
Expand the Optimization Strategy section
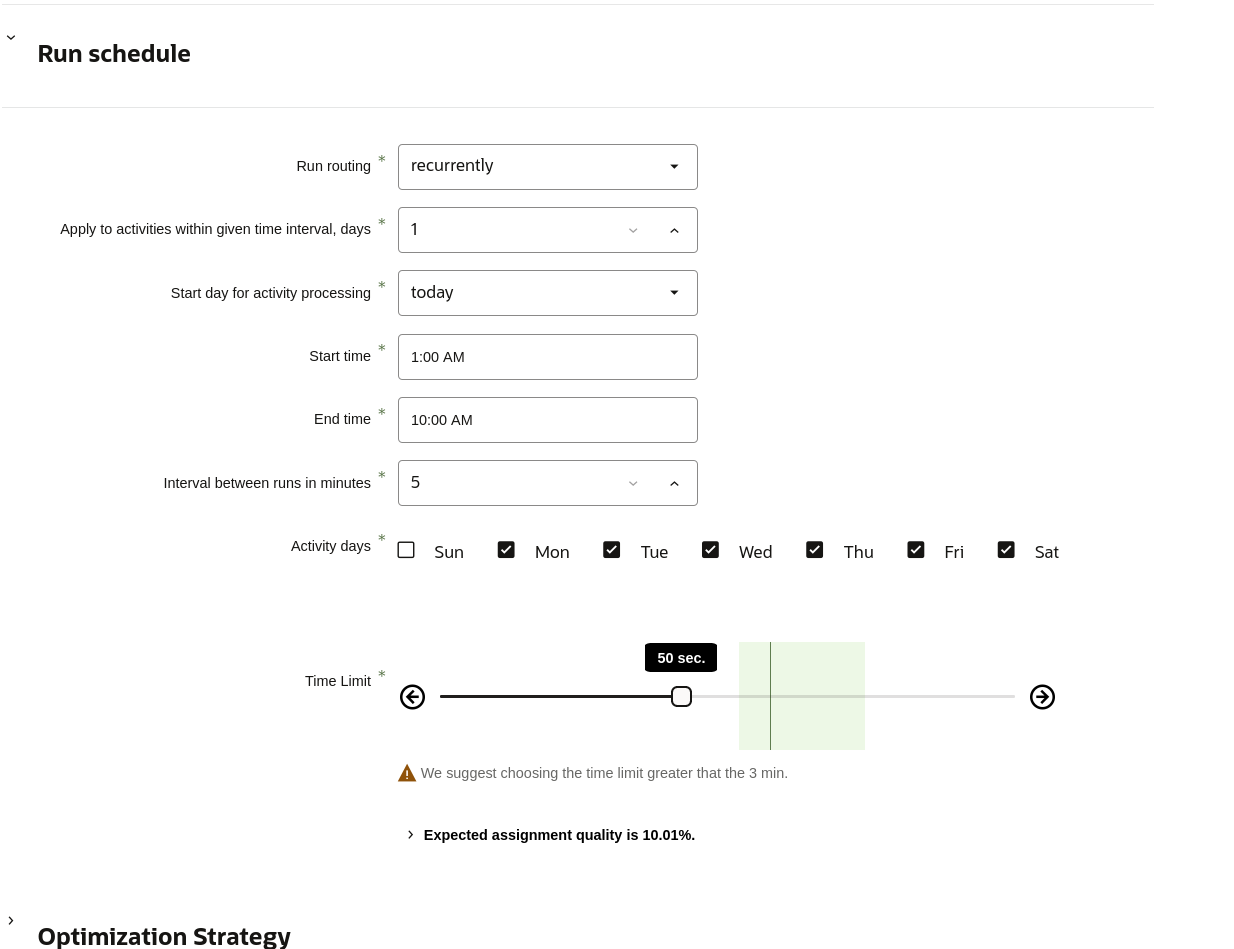pyautogui.click(x=11, y=920)
